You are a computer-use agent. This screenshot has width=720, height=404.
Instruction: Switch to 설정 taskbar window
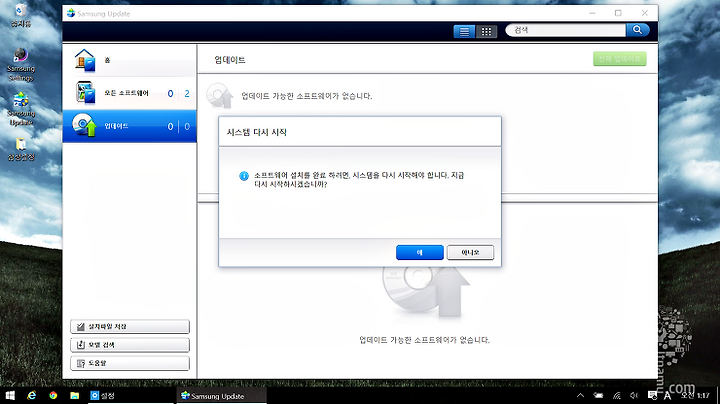[x=131, y=395]
